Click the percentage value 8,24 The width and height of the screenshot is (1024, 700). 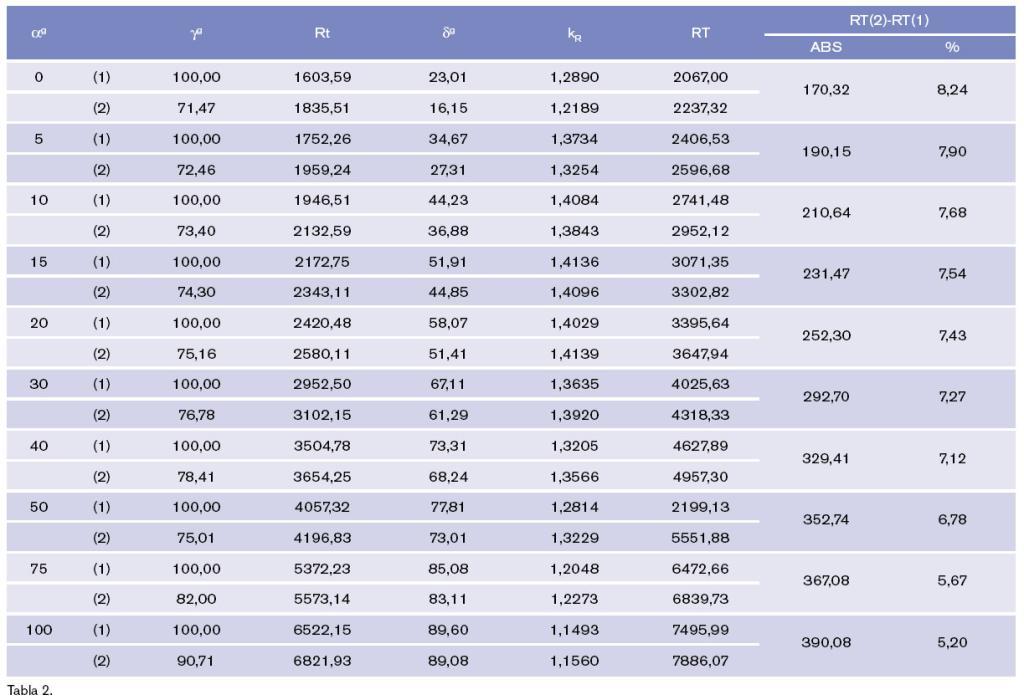952,90
